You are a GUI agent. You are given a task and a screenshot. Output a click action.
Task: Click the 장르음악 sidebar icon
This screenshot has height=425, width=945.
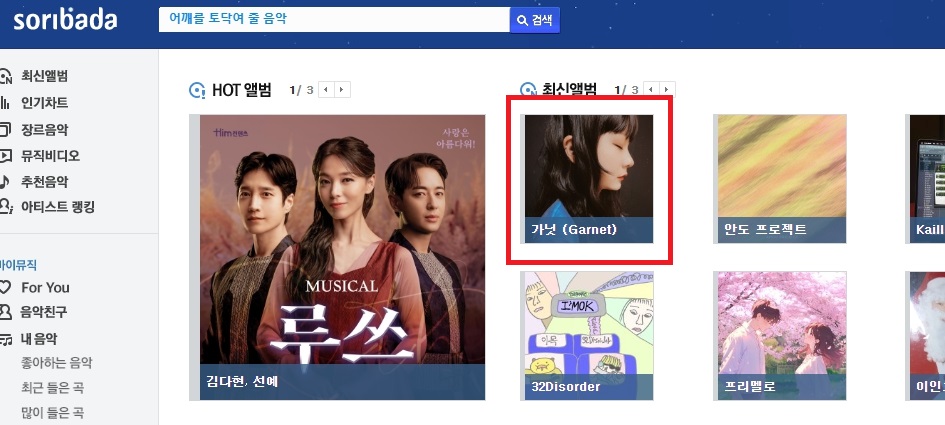coord(5,129)
